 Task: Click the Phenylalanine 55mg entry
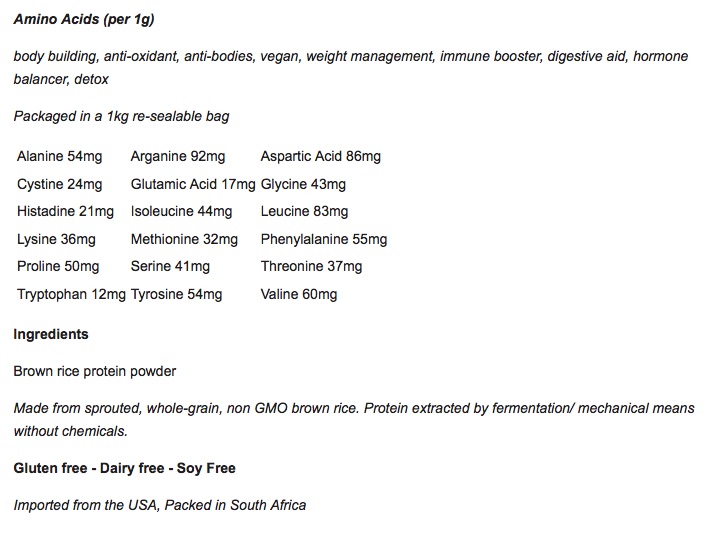pyautogui.click(x=323, y=239)
